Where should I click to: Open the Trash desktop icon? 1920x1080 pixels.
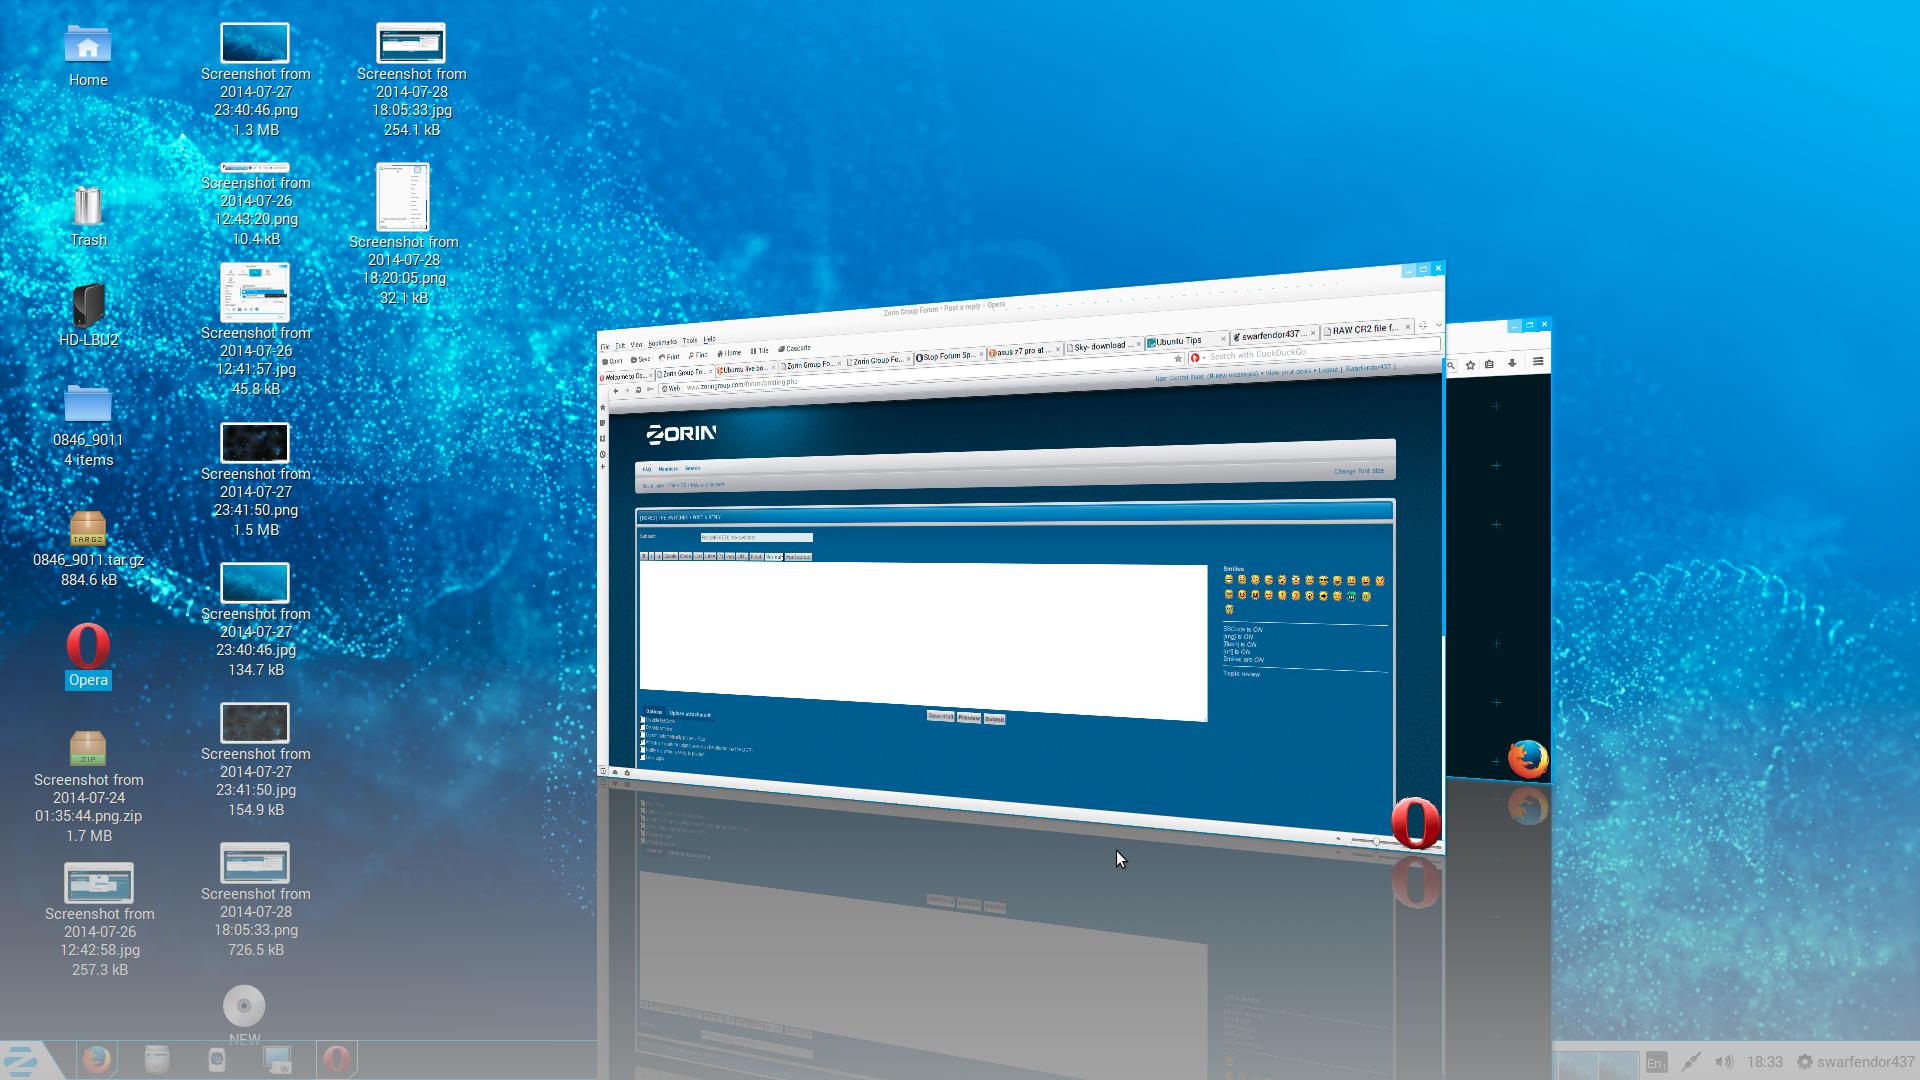(88, 207)
